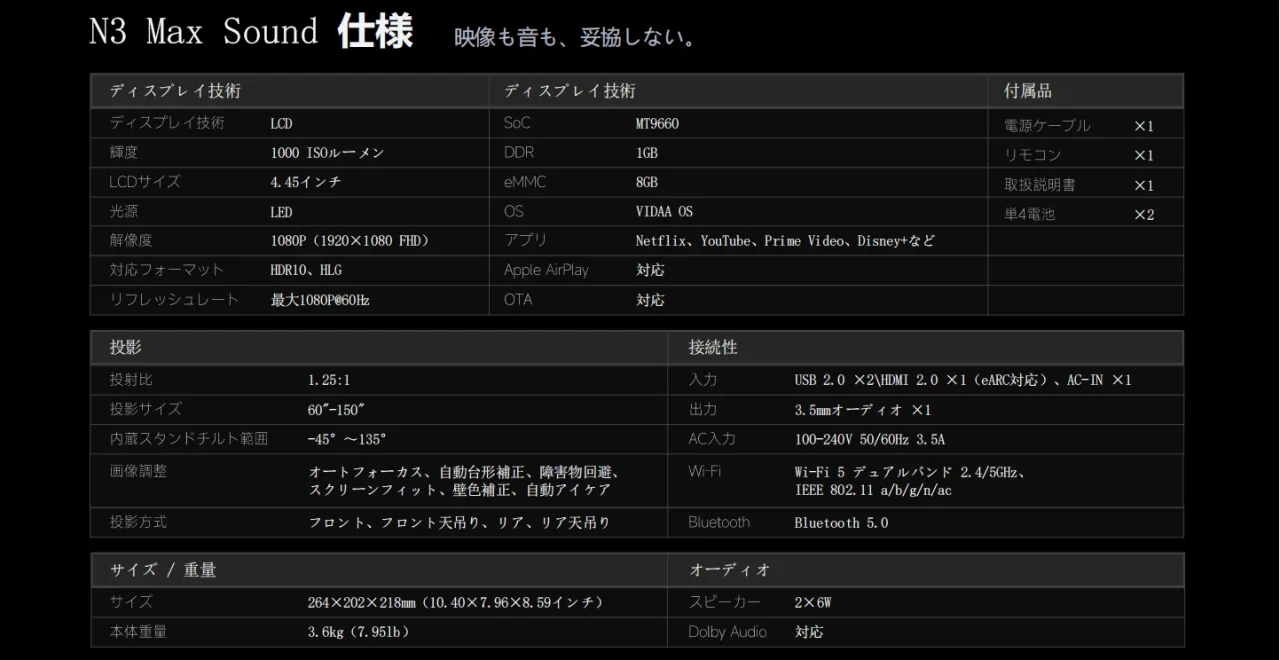Click the '4.45インチ' LCD size value
This screenshot has height=660, width=1280.
coord(305,182)
